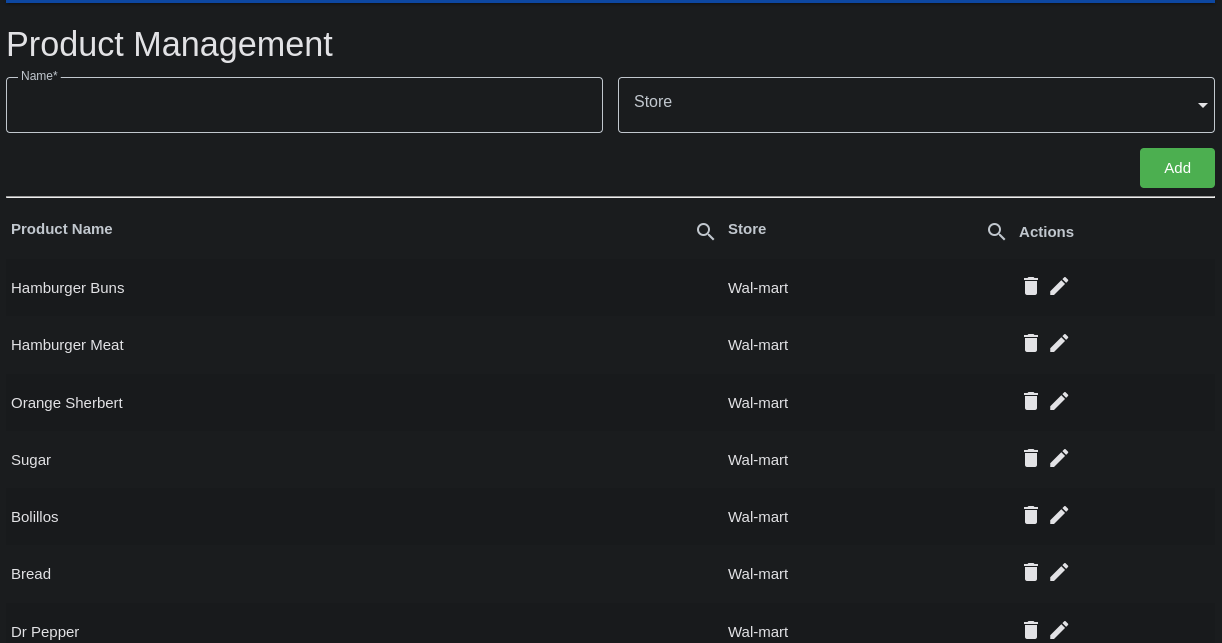Click the green Add button
The image size is (1222, 643).
[1177, 168]
